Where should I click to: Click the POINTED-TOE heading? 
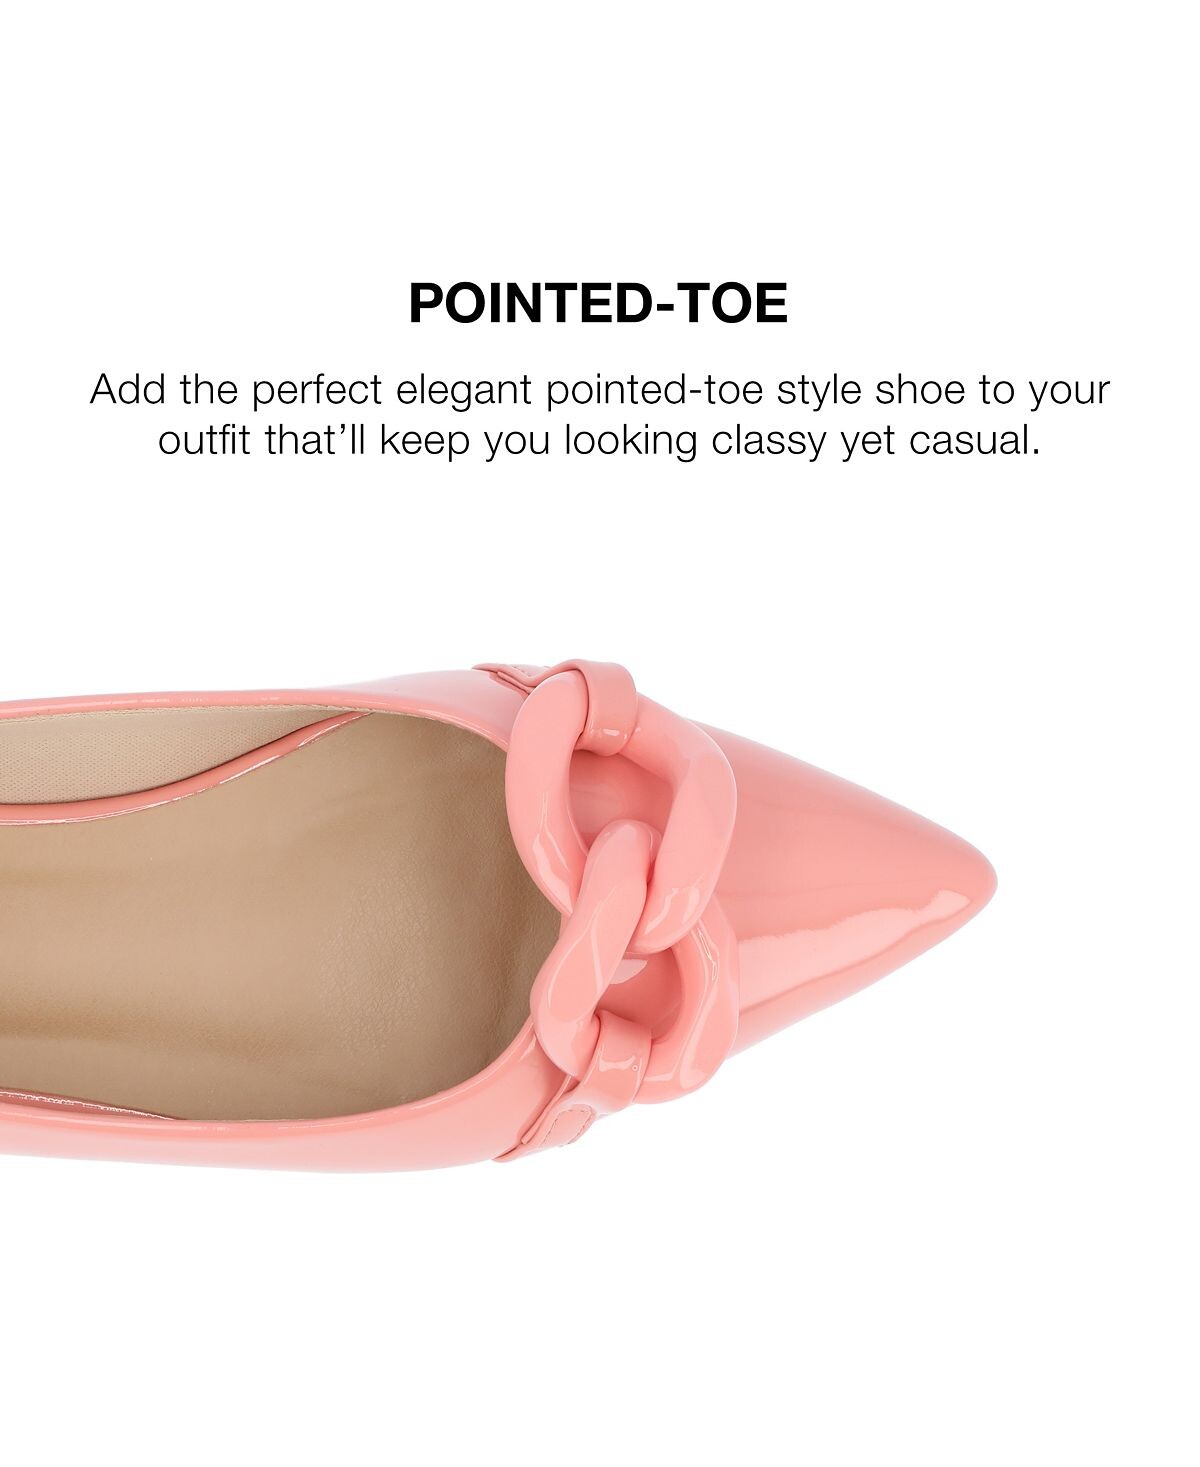click(598, 303)
